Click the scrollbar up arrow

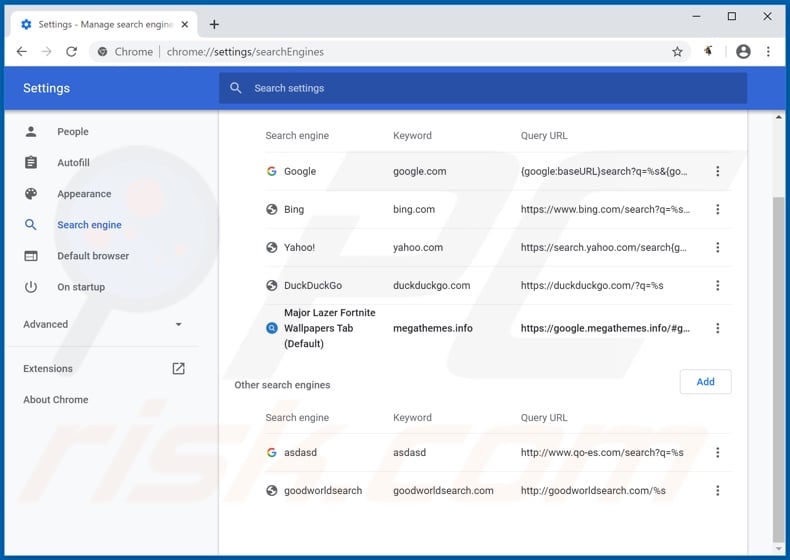point(778,117)
